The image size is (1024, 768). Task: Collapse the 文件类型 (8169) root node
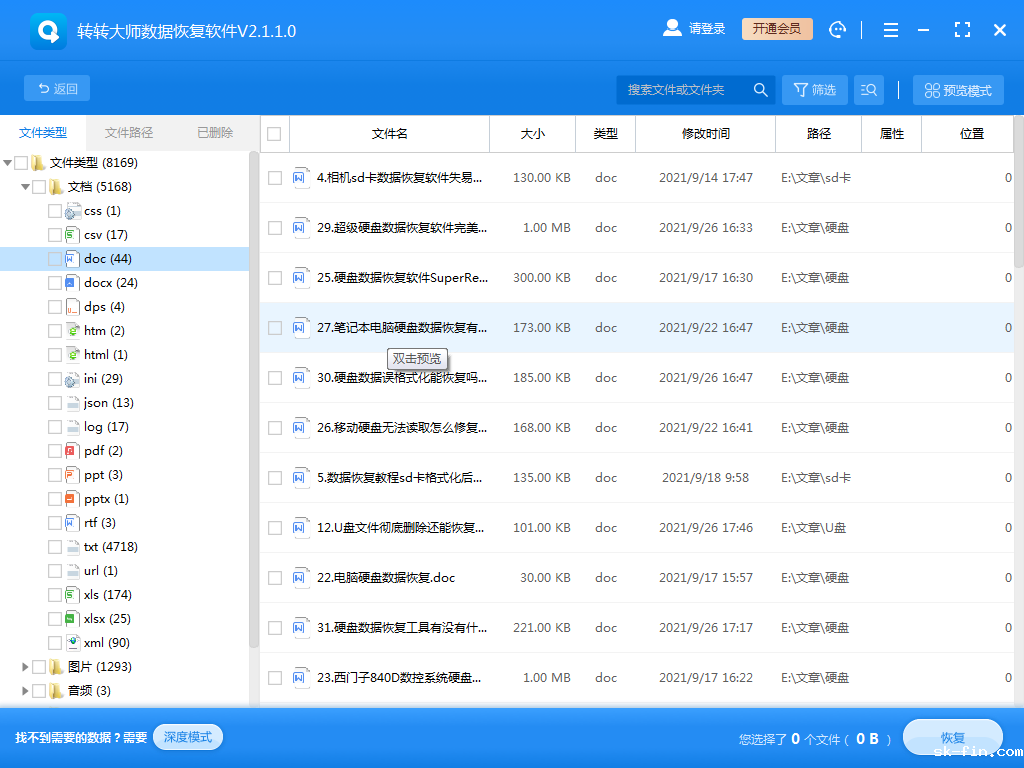10,162
